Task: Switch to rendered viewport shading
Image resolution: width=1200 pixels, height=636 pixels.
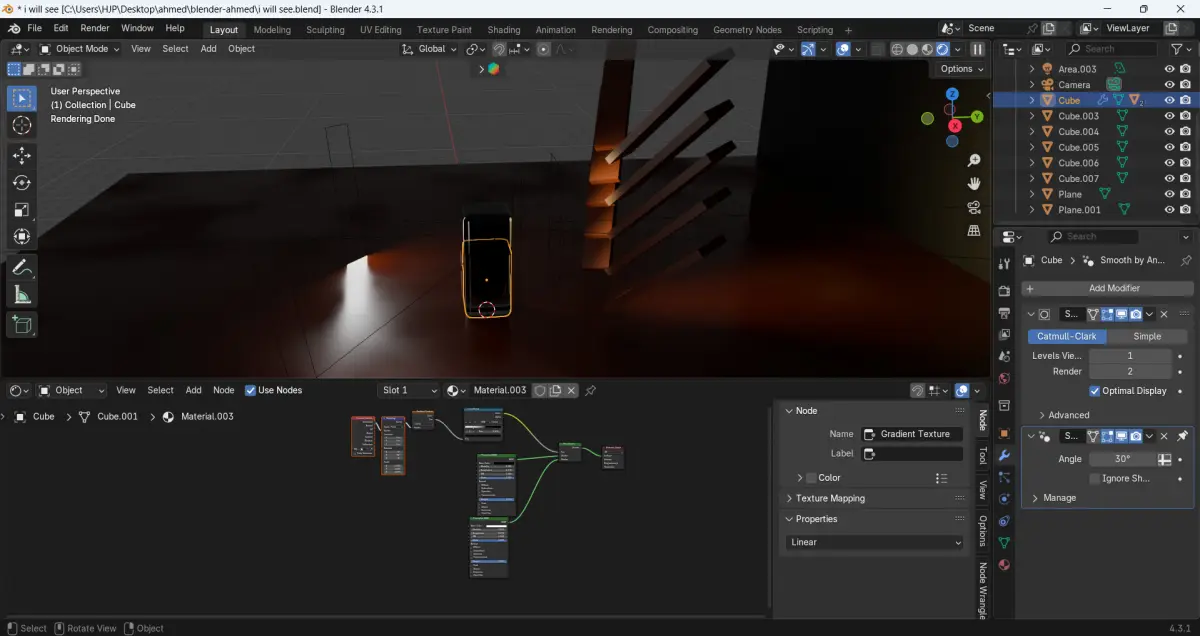Action: pyautogui.click(x=942, y=49)
